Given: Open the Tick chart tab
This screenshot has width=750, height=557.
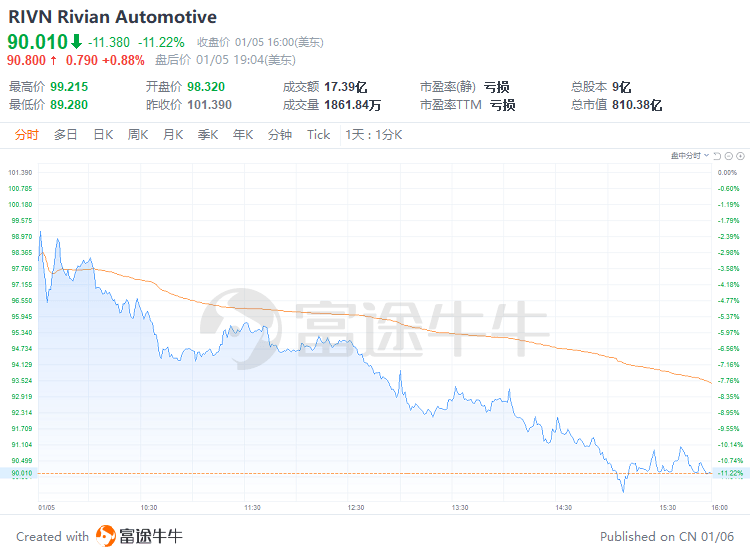Looking at the screenshot, I should 319,135.
